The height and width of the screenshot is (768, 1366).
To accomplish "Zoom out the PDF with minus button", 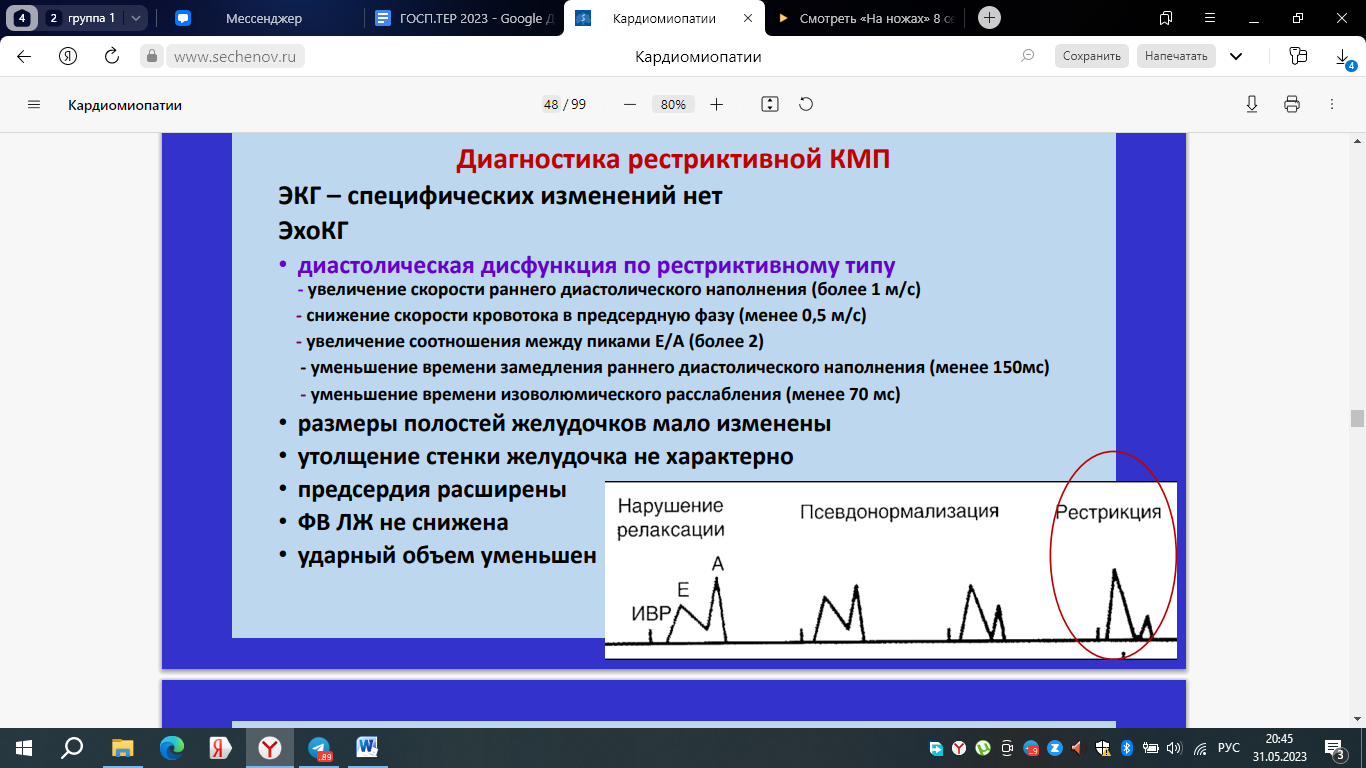I will (630, 104).
